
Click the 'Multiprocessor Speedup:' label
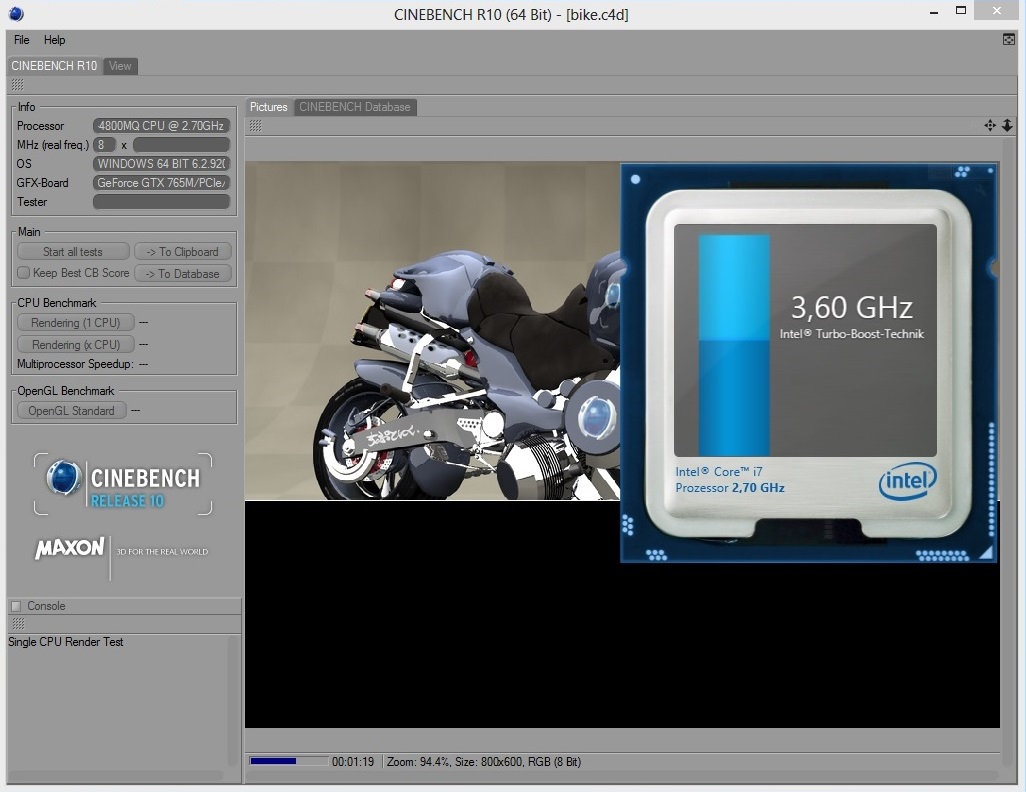75,364
